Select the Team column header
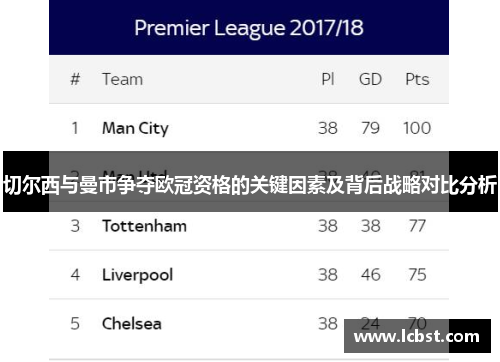This screenshot has height=362, width=500. tap(122, 79)
